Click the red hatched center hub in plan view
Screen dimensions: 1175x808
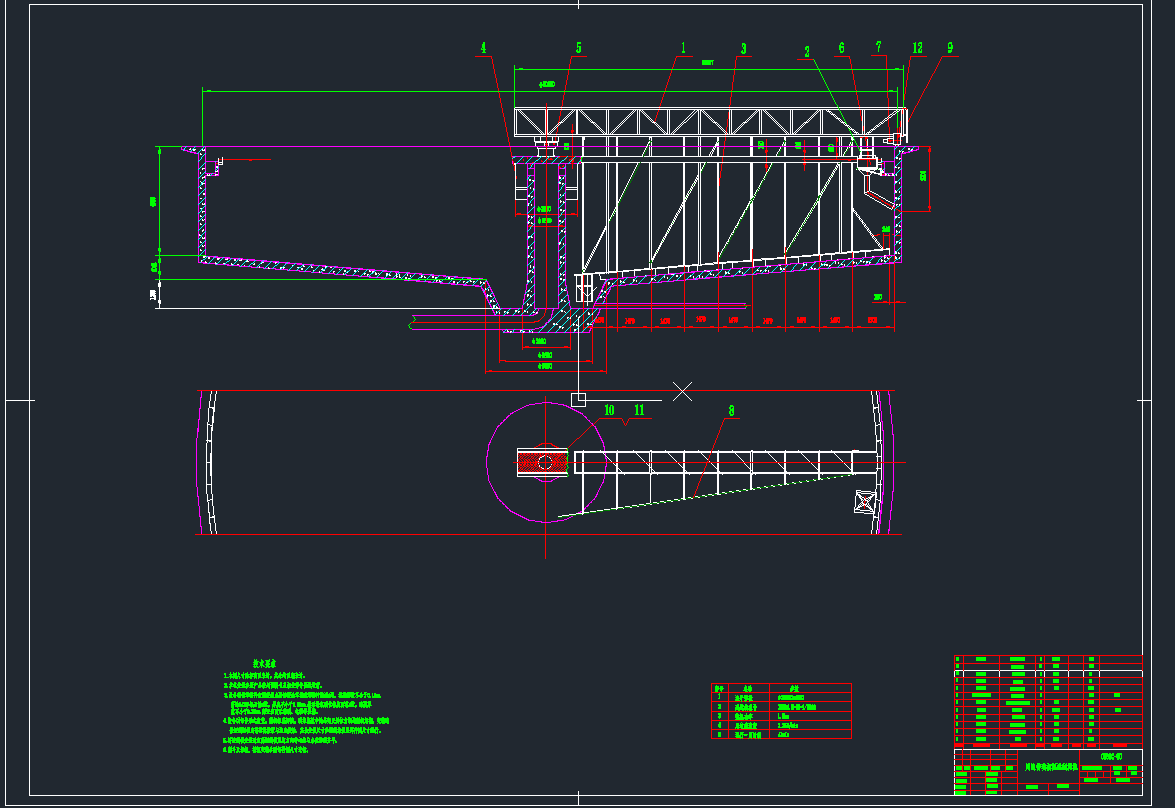pos(543,462)
